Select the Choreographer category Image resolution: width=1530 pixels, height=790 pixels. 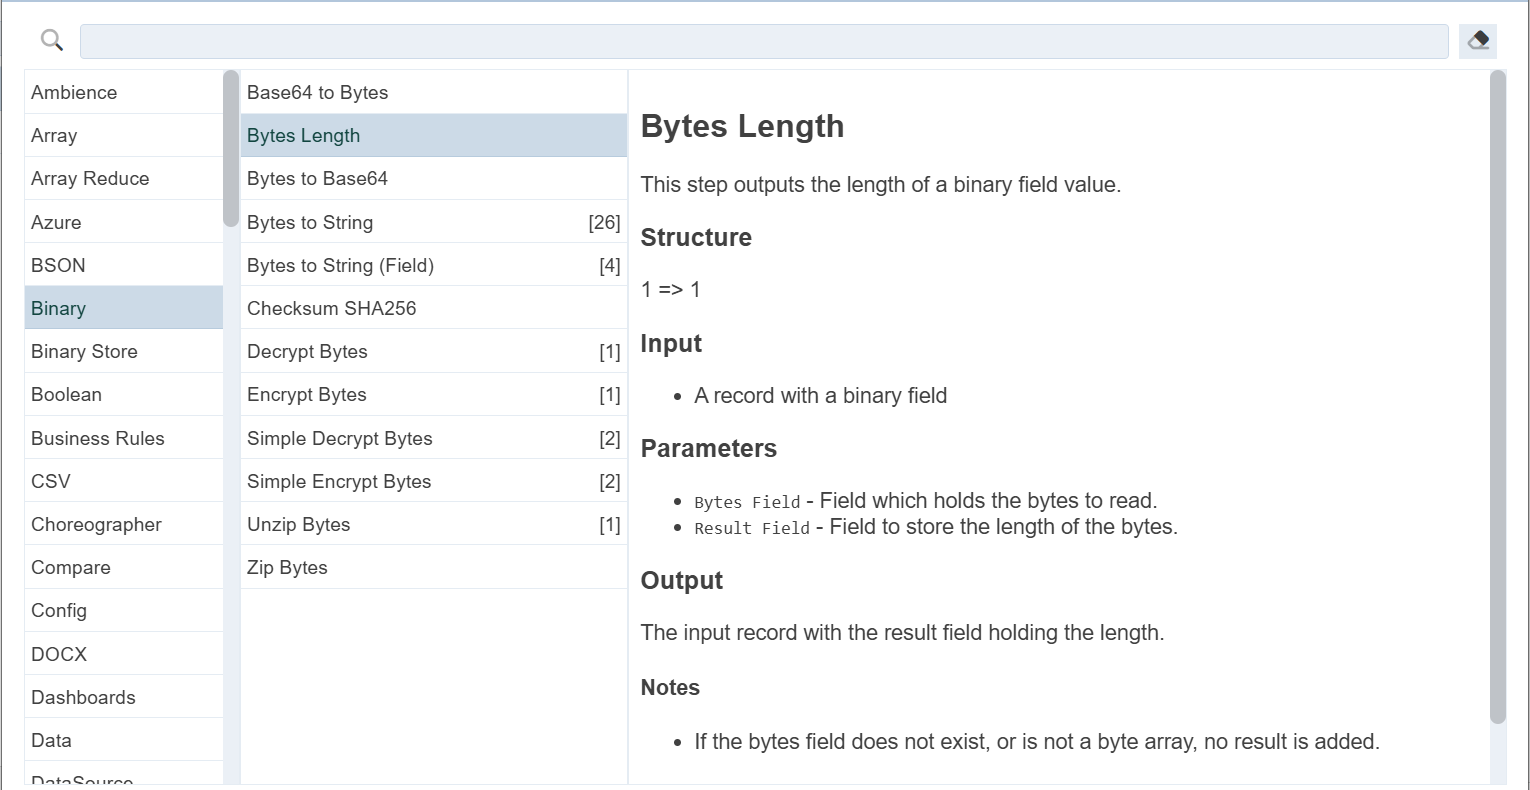click(x=96, y=525)
